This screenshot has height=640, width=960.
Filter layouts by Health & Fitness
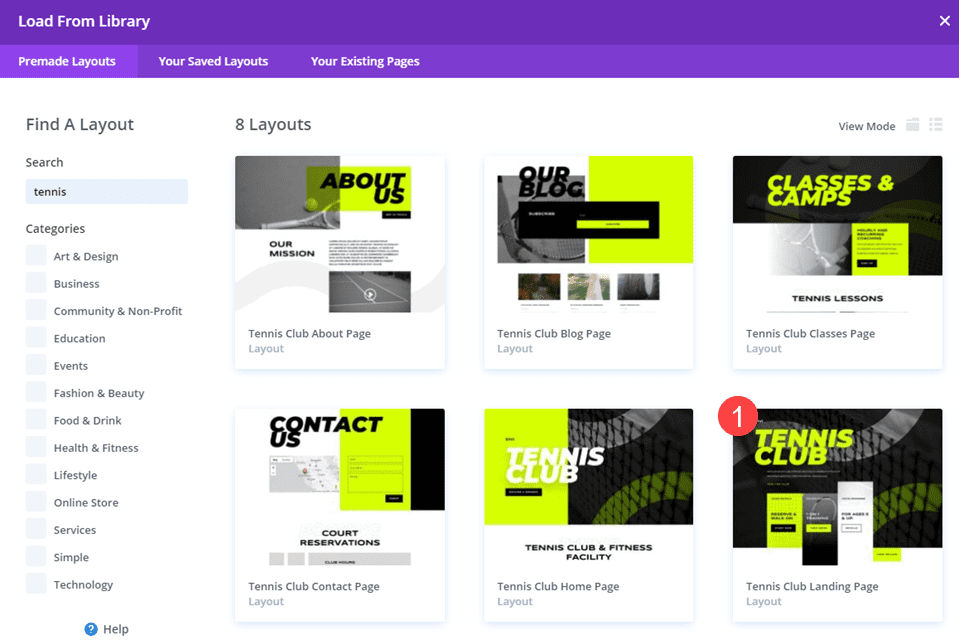point(37,447)
